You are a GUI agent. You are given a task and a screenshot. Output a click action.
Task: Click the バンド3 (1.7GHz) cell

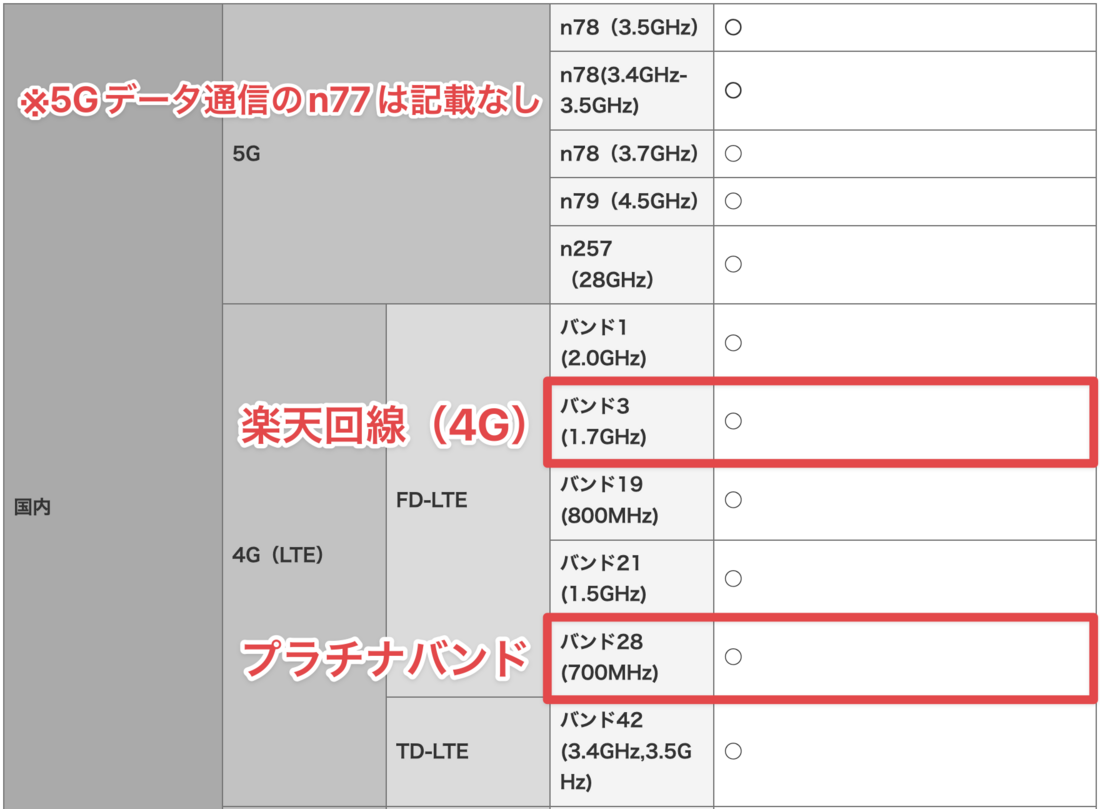[x=631, y=422]
